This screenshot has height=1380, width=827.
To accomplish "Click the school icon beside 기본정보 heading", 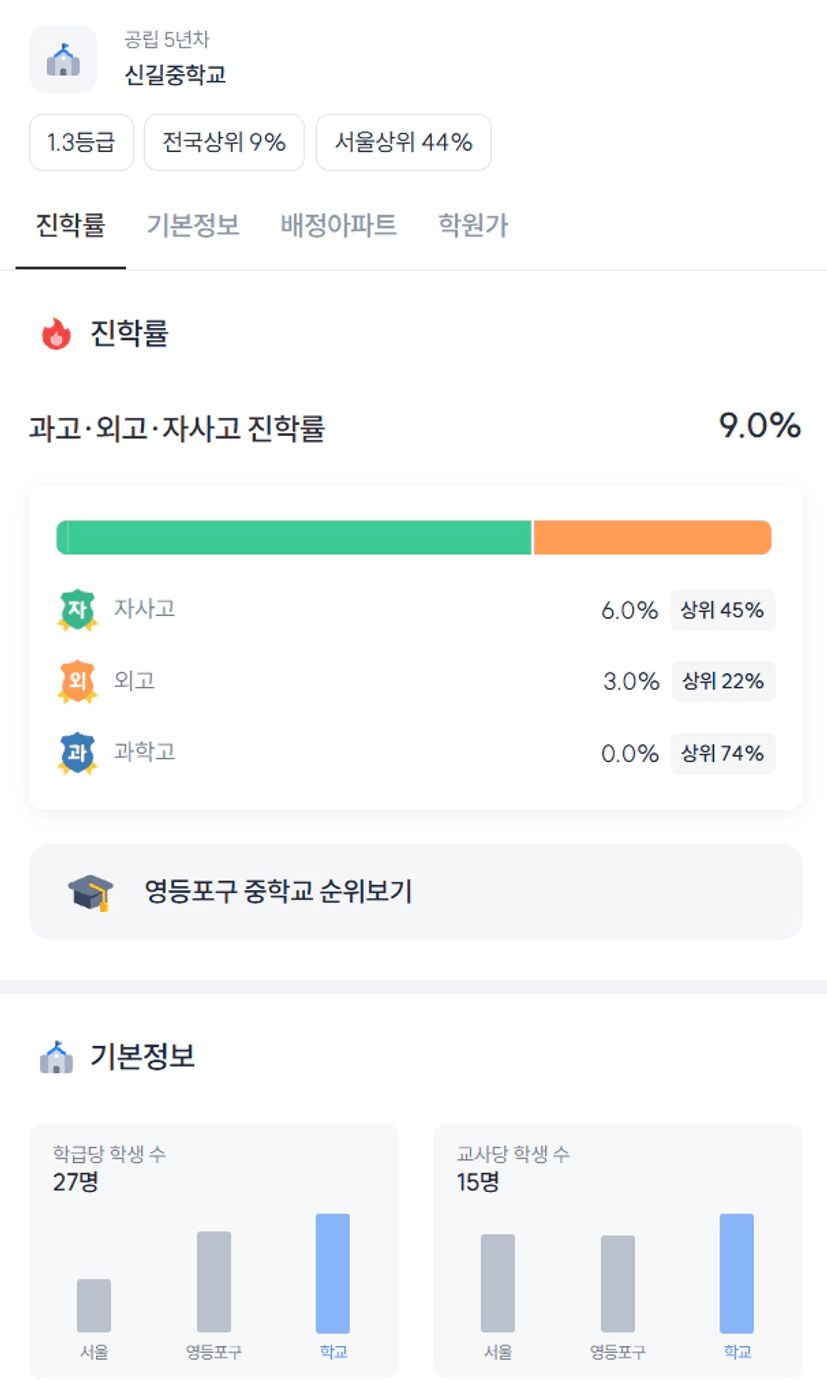I will 57,1056.
